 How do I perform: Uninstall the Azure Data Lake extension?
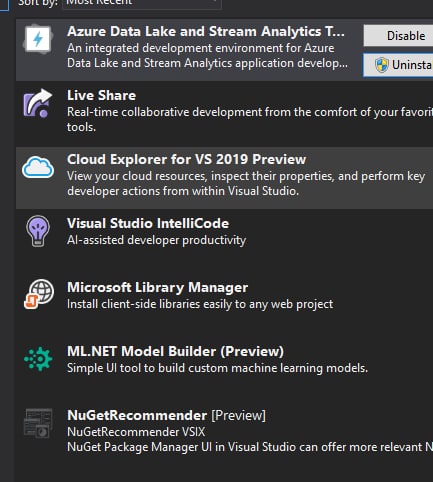398,65
